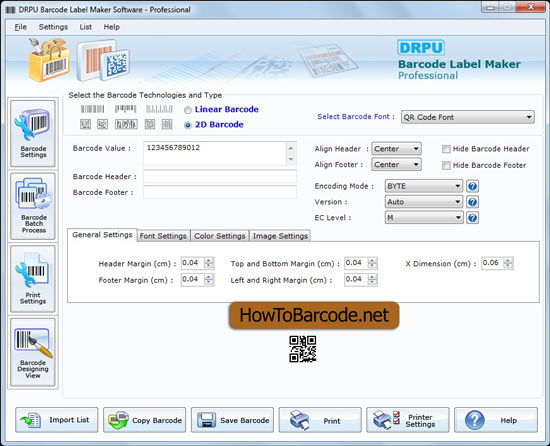The height and width of the screenshot is (446, 550).
Task: Open the Settings menu
Action: click(x=53, y=27)
